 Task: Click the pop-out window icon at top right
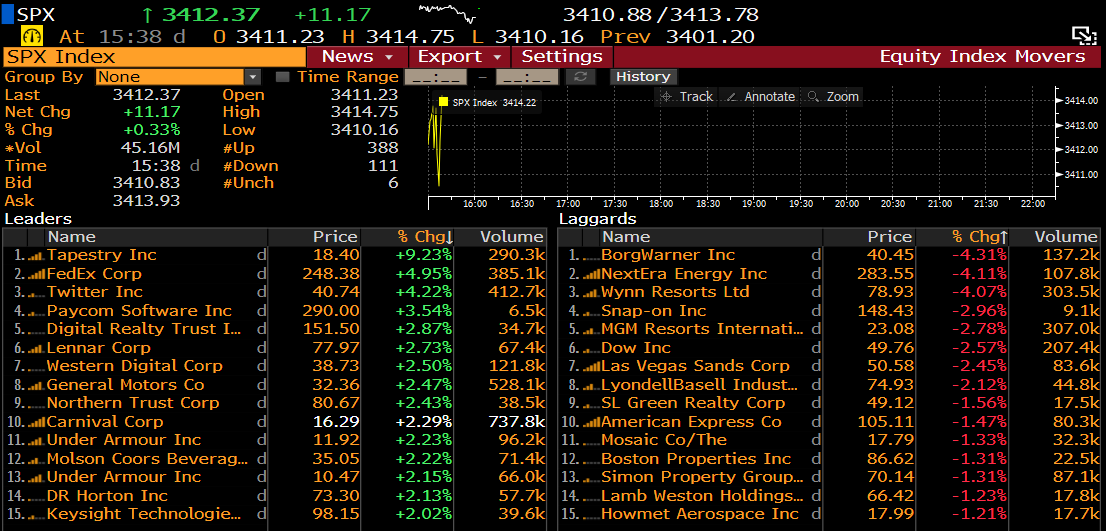[1084, 36]
